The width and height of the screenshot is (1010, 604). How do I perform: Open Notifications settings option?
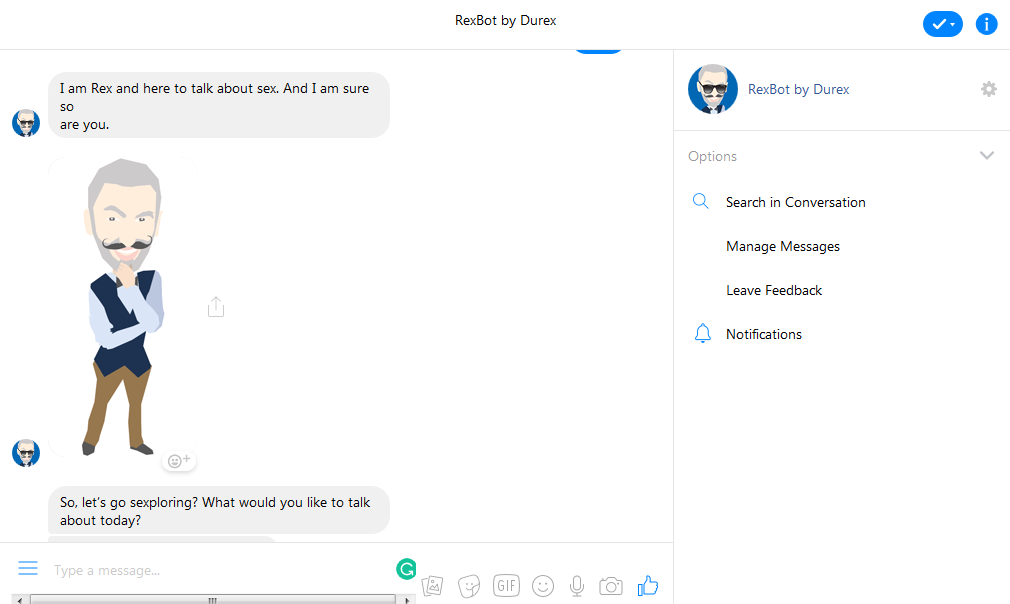[x=763, y=334]
